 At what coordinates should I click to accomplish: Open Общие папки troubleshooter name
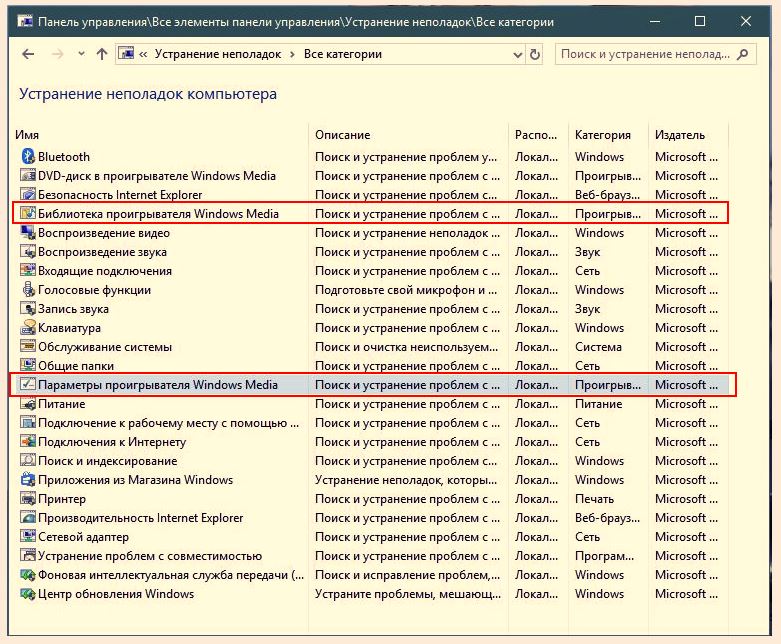click(76, 366)
